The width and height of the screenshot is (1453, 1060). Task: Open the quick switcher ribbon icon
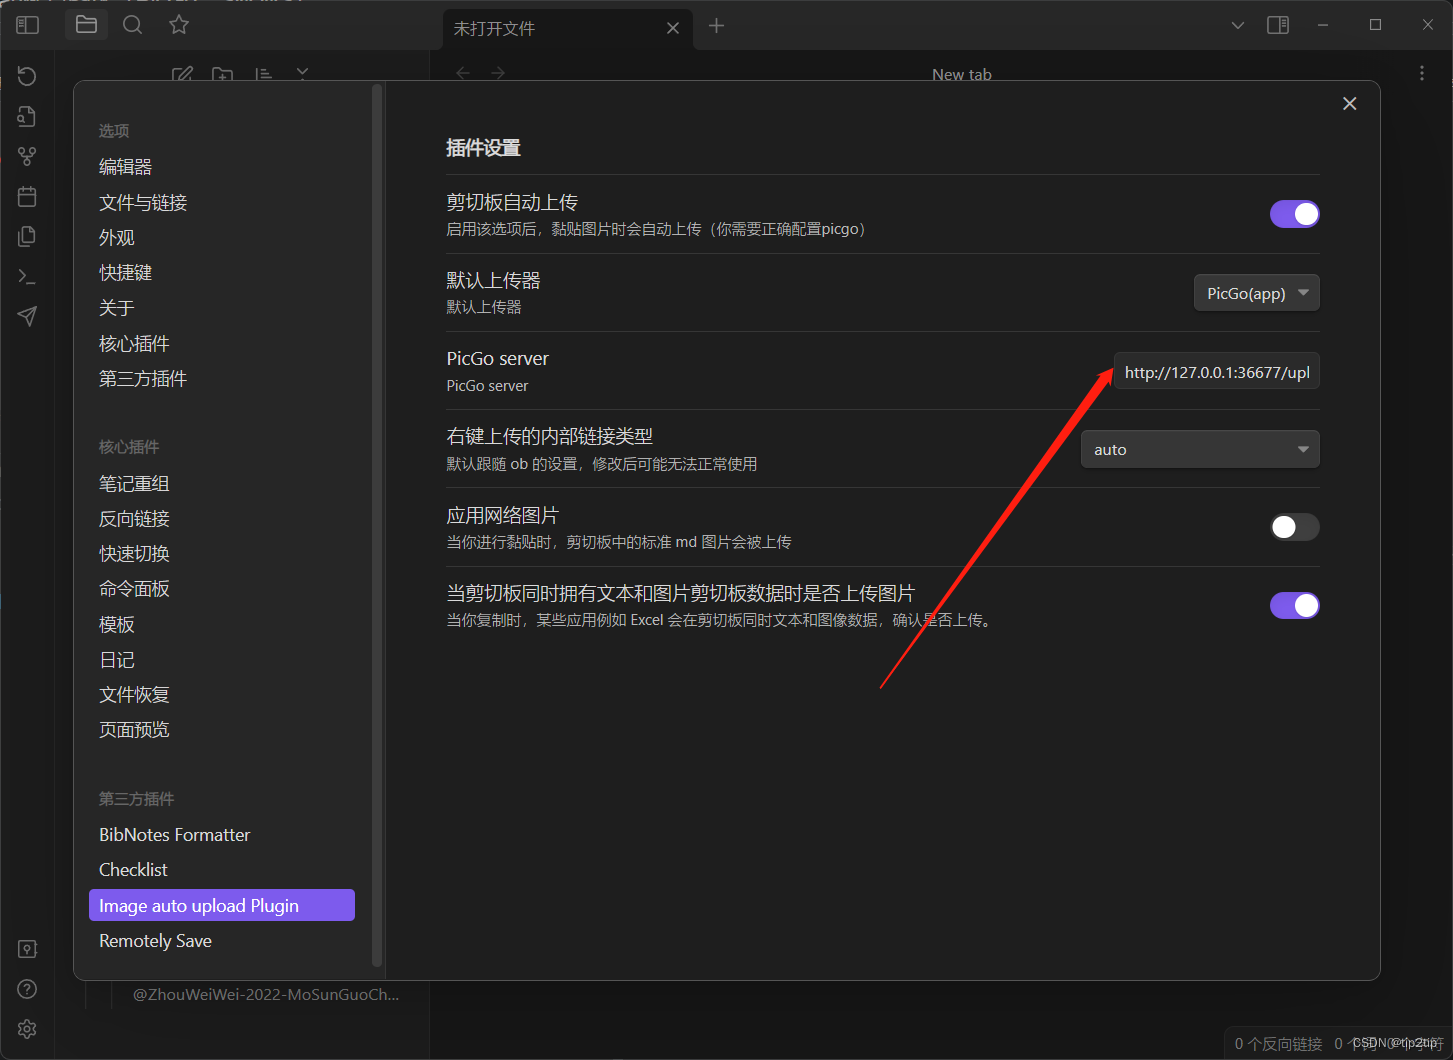[x=27, y=116]
